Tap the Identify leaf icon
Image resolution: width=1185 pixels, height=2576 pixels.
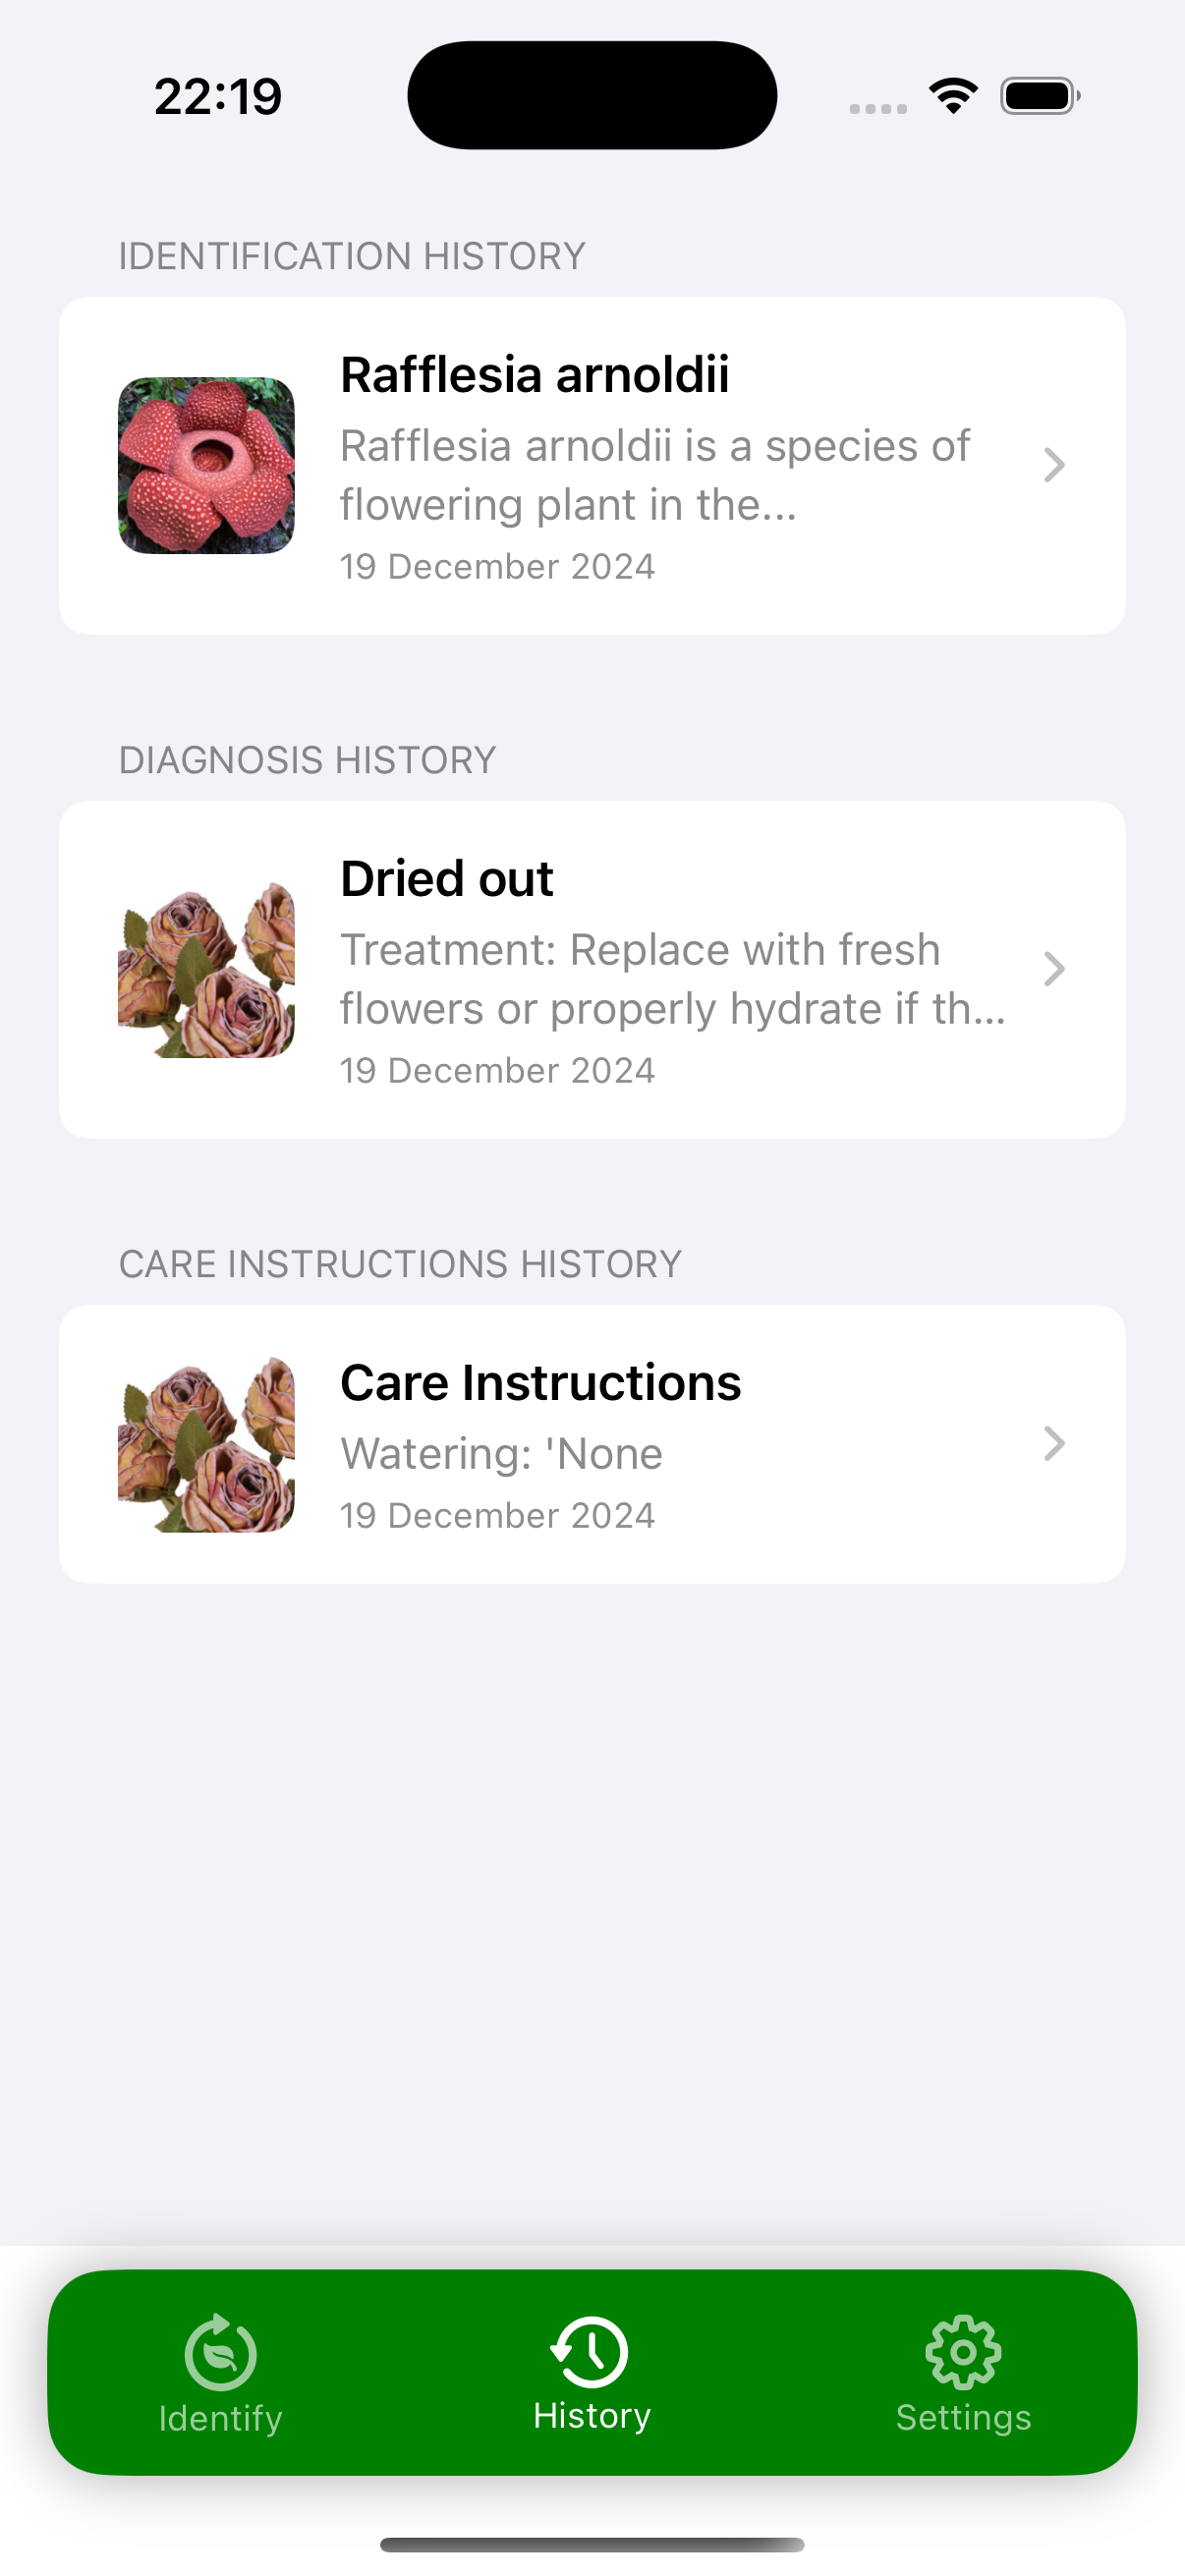coord(220,2351)
